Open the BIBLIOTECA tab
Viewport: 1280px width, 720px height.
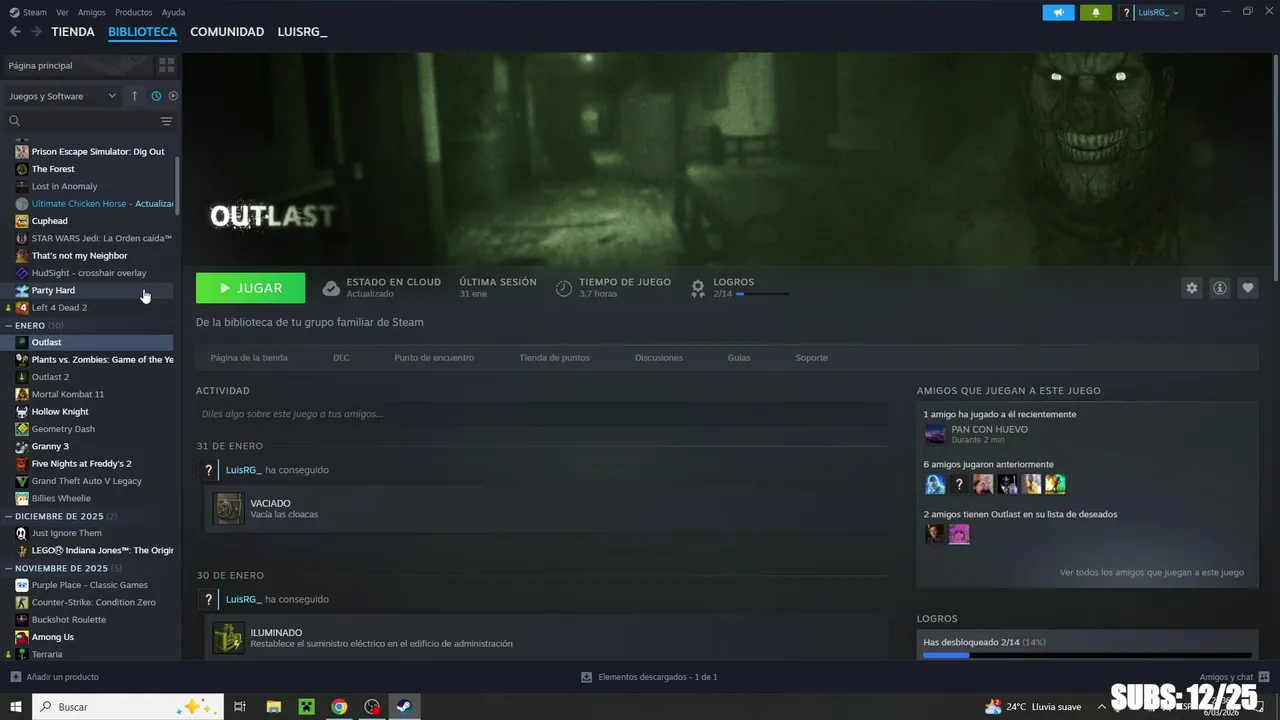142,32
